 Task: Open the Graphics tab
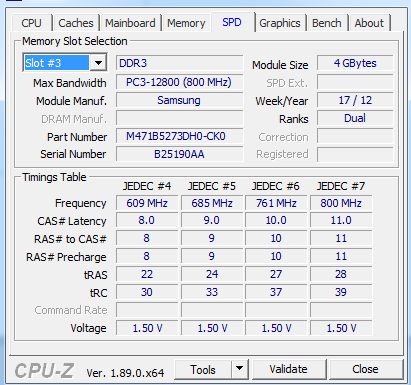pos(280,23)
